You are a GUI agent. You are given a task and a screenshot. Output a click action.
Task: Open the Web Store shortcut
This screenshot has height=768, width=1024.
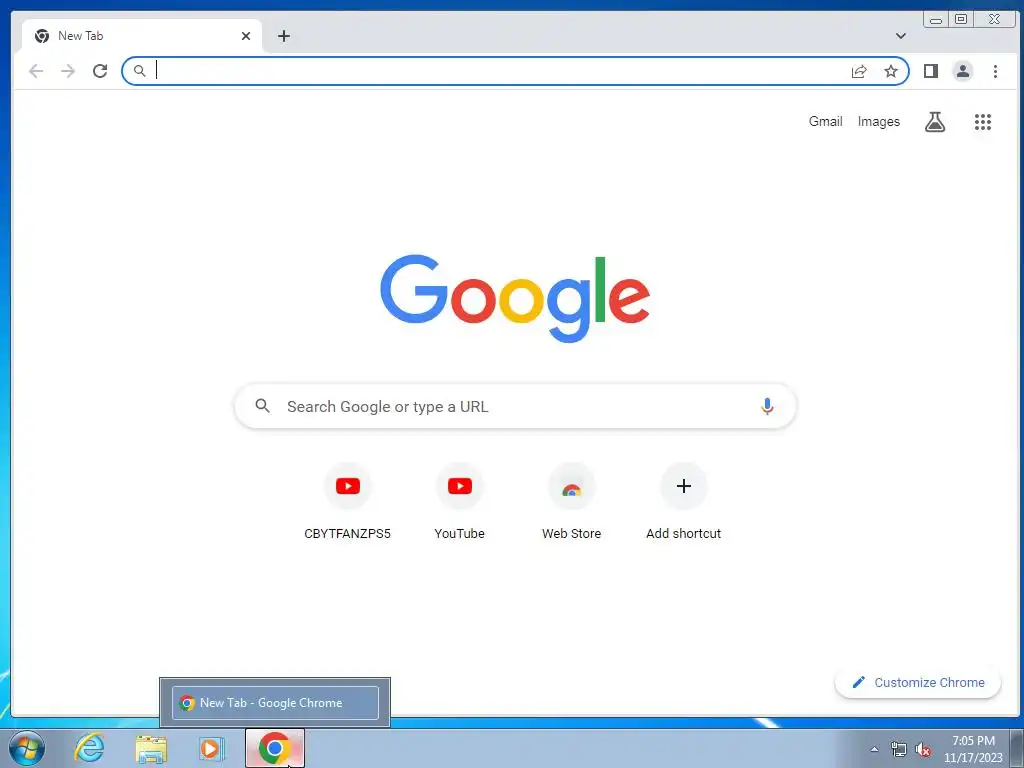tap(571, 502)
